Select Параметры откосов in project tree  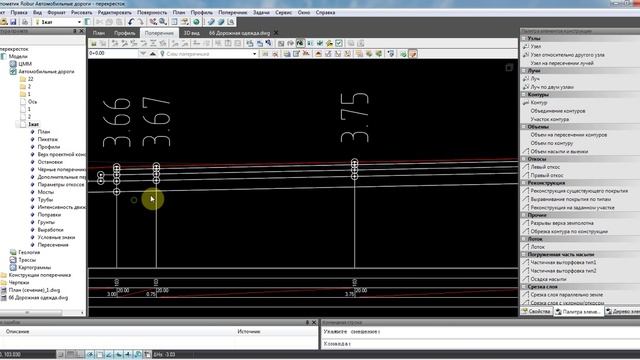[x=61, y=184]
